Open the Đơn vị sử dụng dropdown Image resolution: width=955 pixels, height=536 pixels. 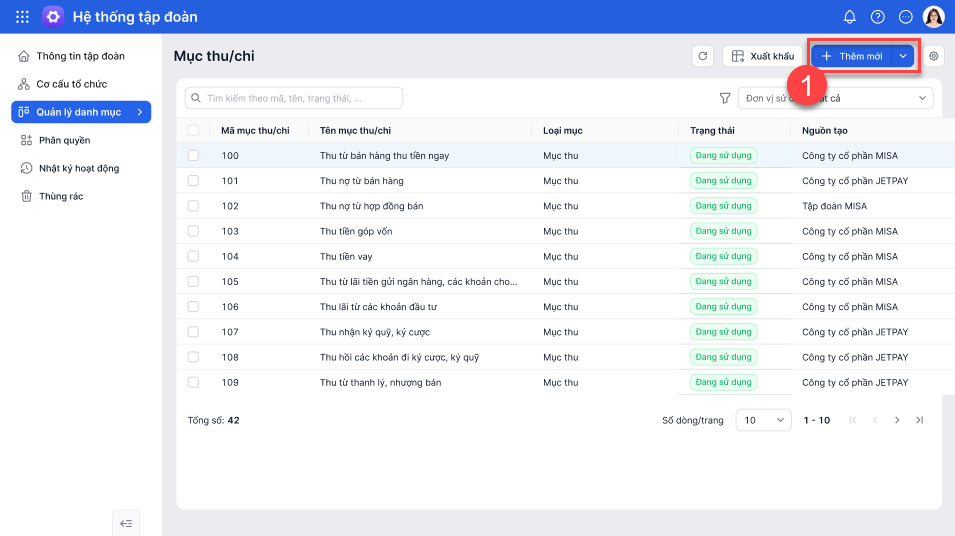pyautogui.click(x=836, y=98)
